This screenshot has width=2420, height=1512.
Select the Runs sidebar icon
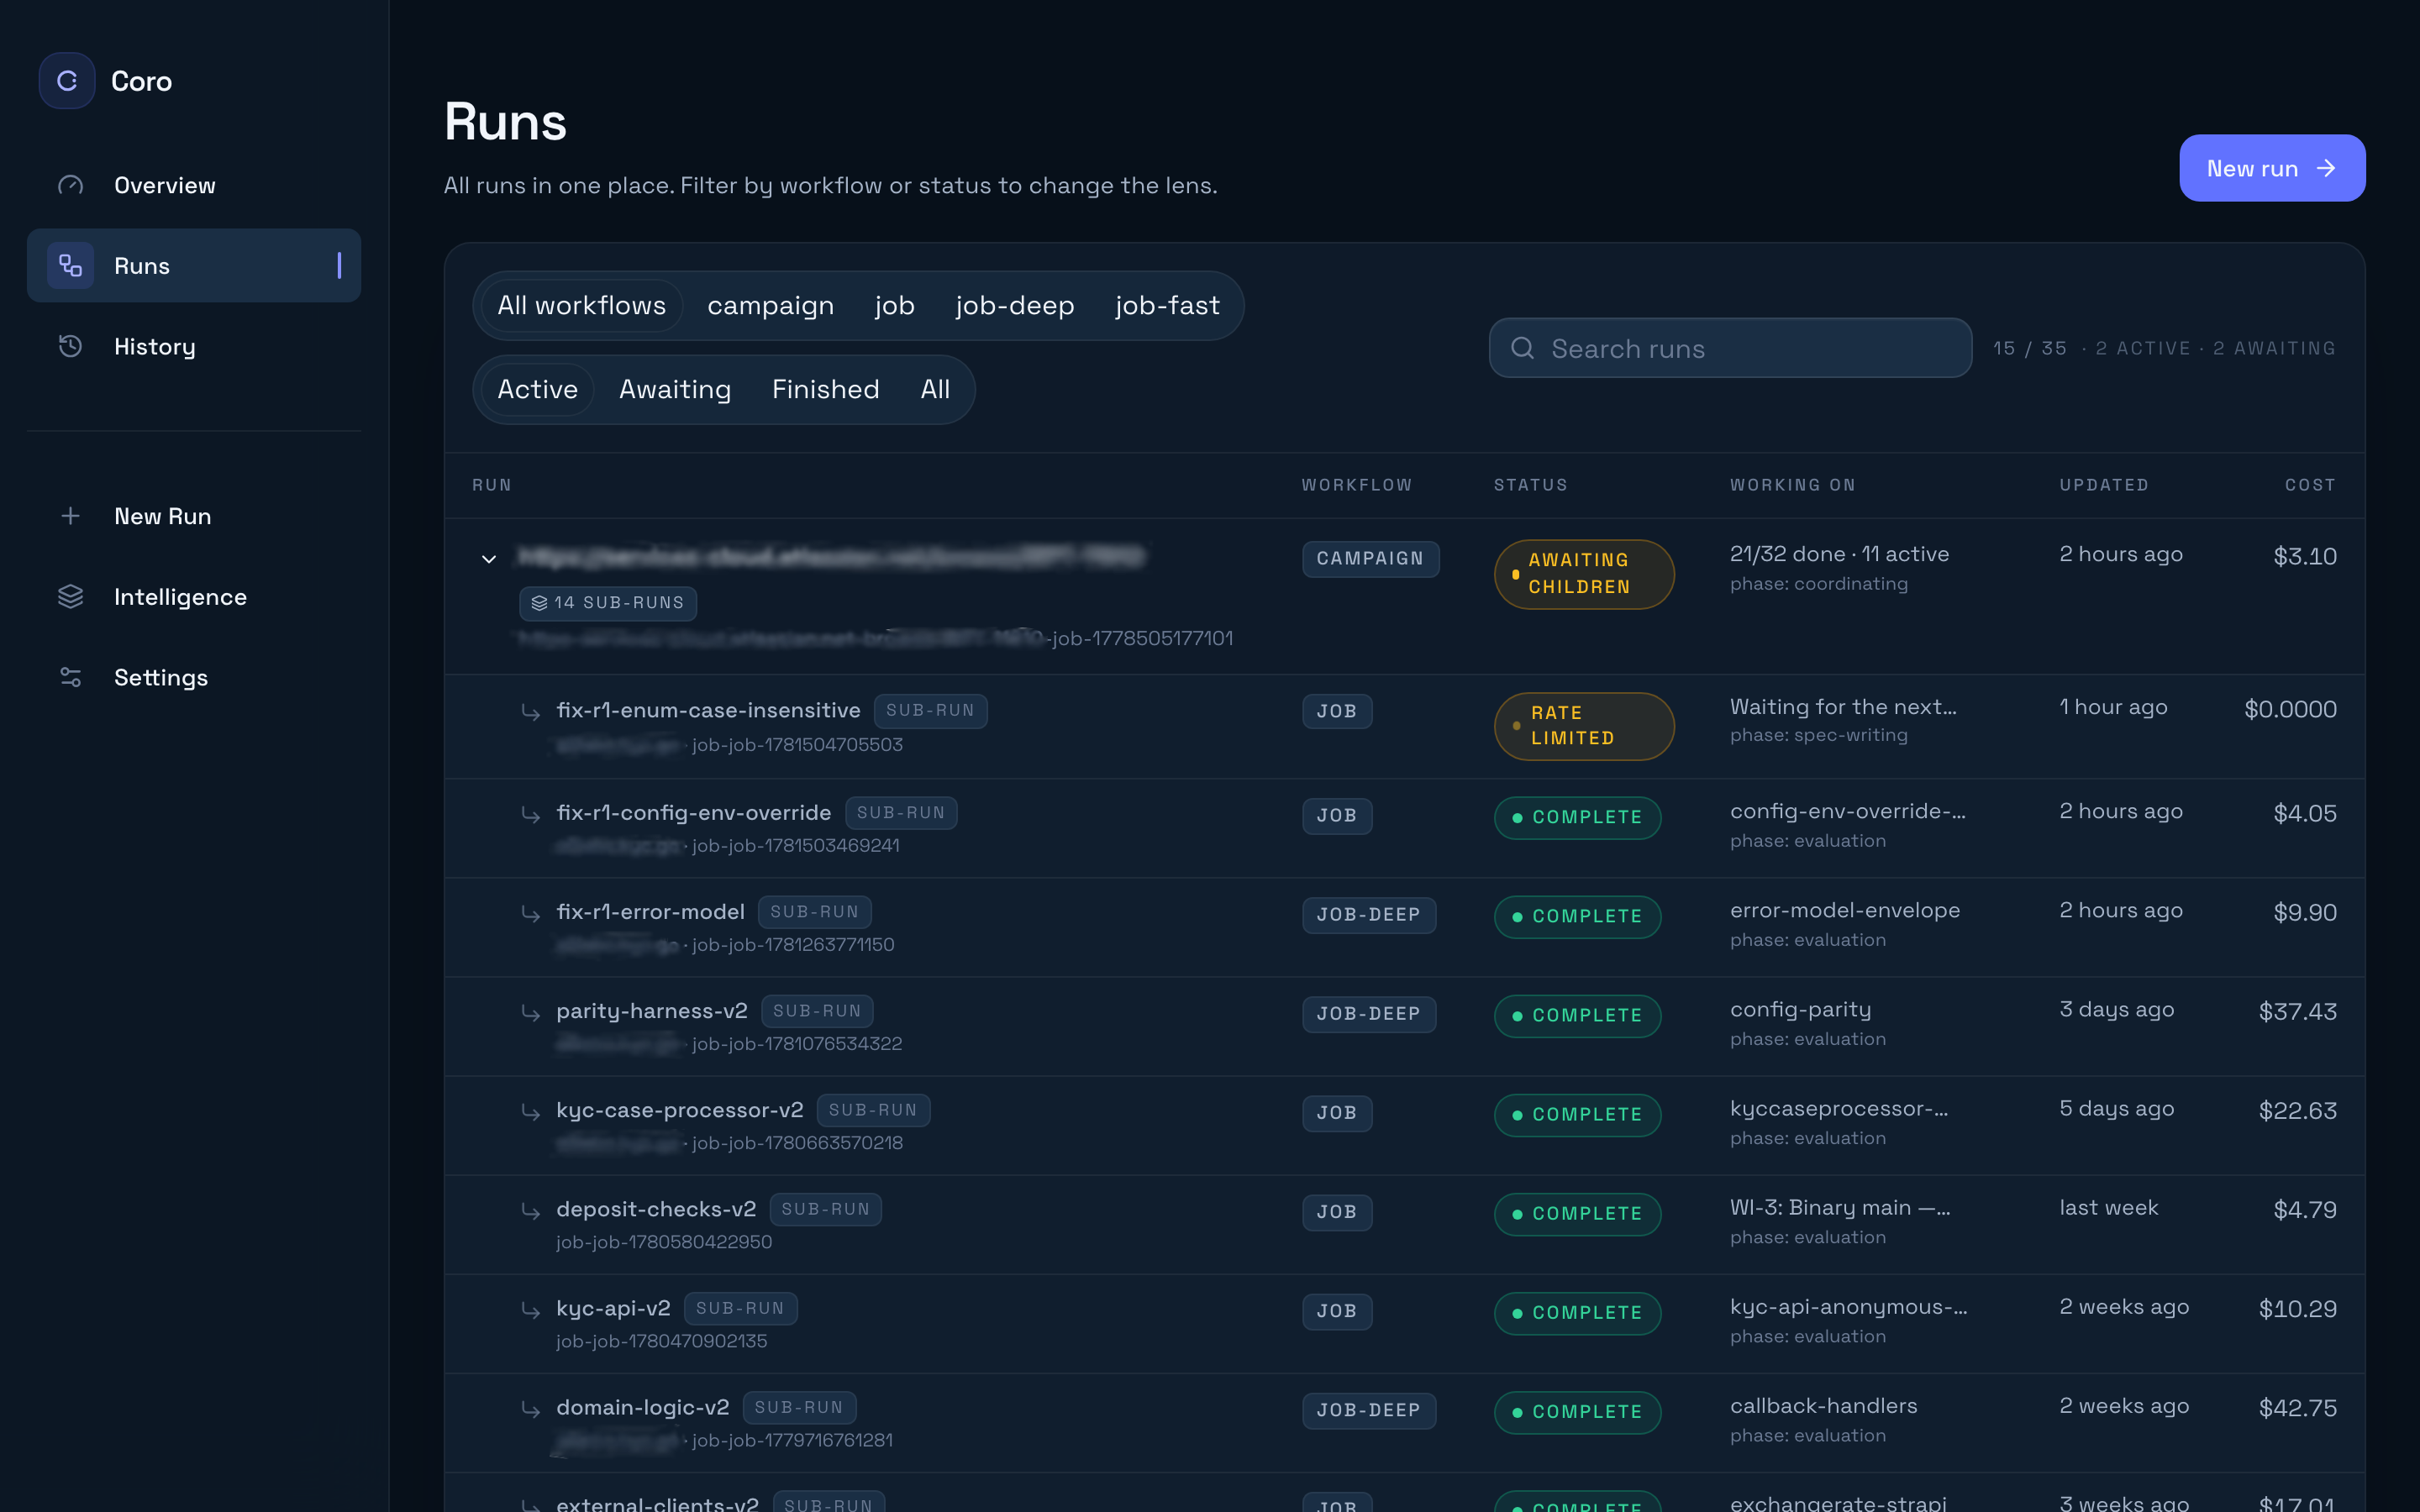pos(70,265)
